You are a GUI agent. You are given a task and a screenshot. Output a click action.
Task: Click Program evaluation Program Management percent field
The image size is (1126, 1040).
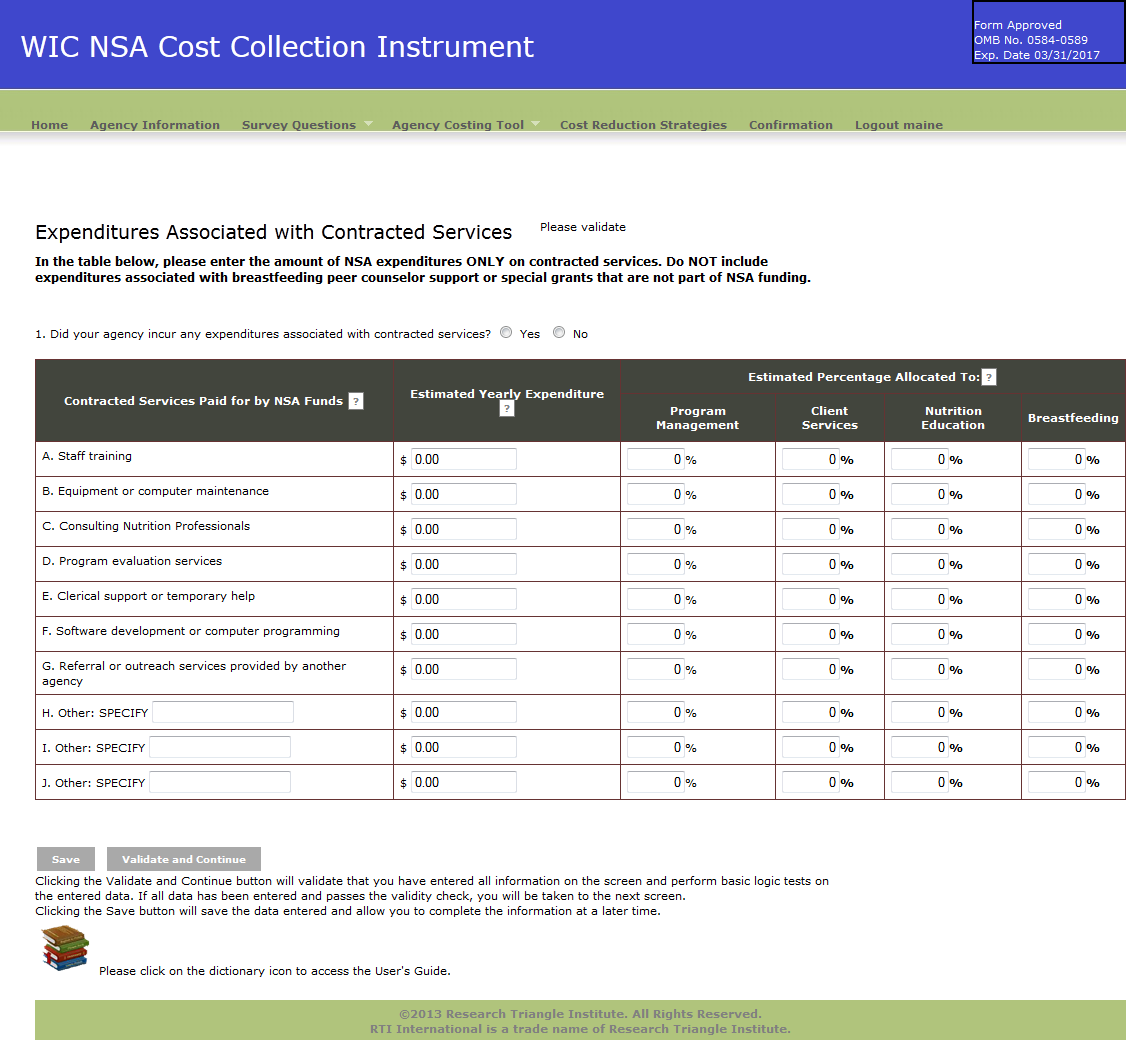pos(656,565)
